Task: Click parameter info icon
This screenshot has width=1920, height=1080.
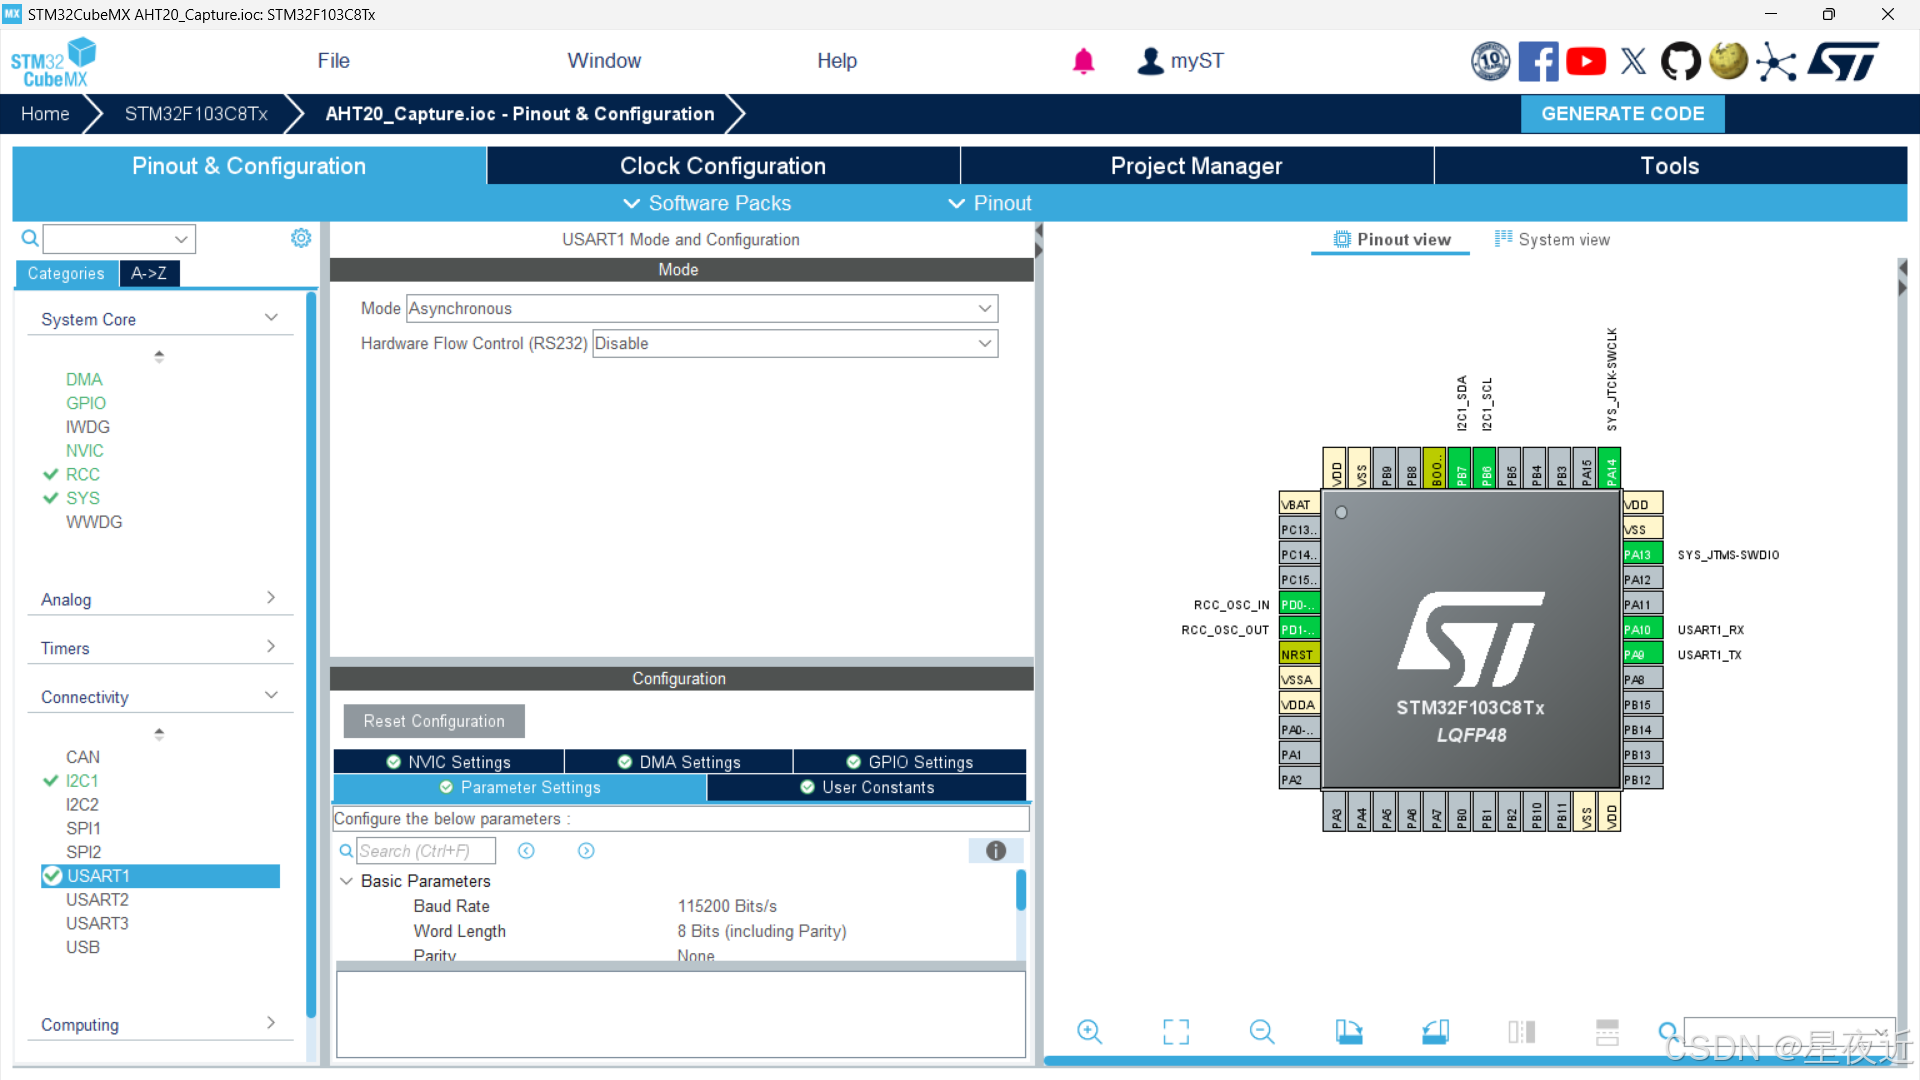Action: pos(995,851)
